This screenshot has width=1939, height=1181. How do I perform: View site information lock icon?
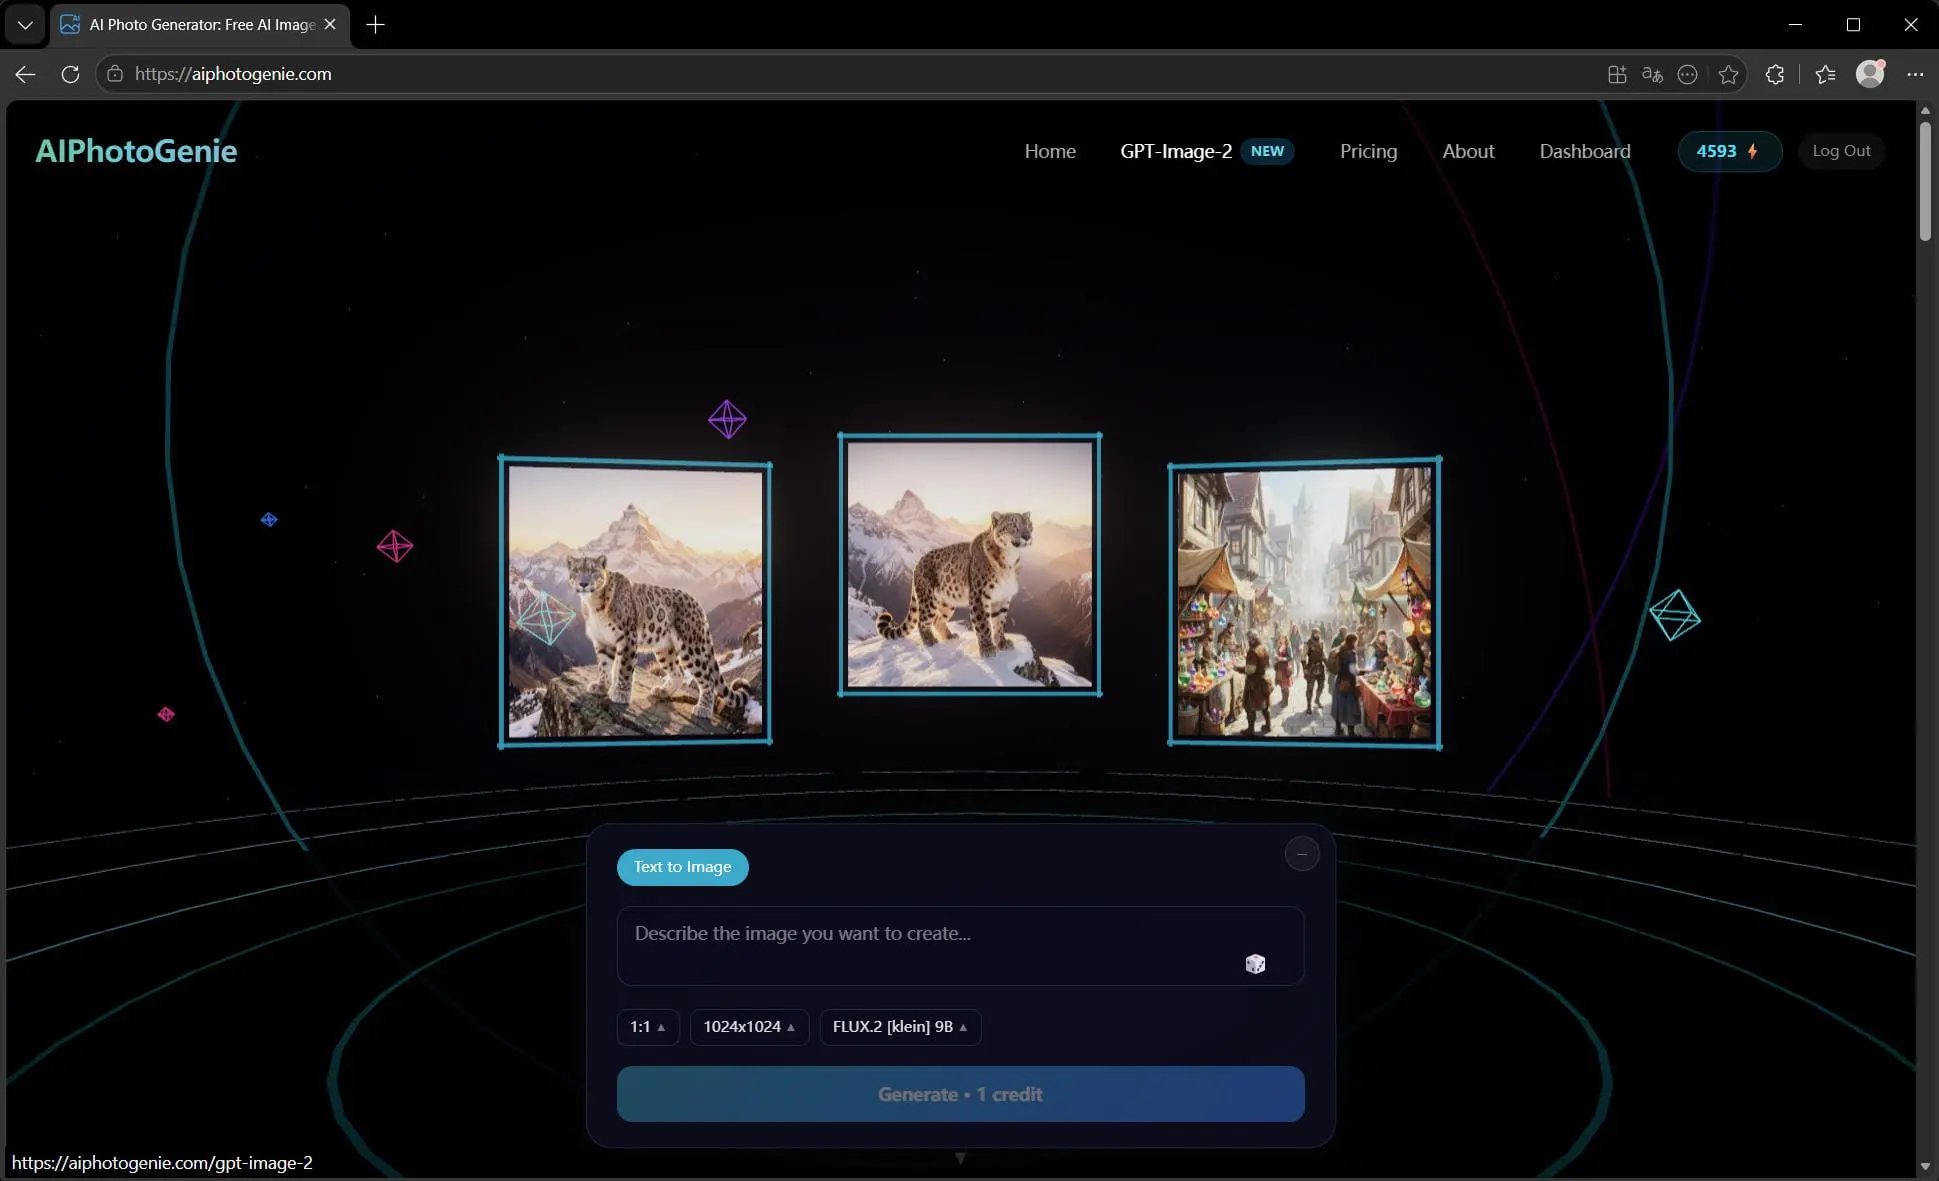[x=115, y=74]
